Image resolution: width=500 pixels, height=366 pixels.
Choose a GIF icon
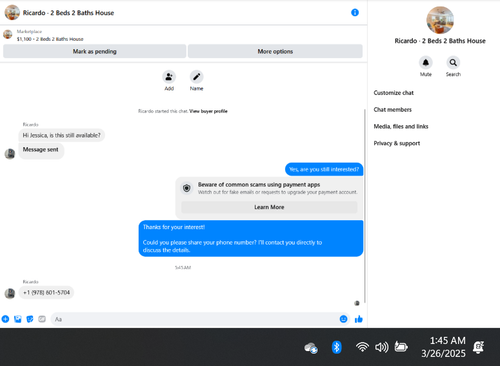tap(42, 319)
